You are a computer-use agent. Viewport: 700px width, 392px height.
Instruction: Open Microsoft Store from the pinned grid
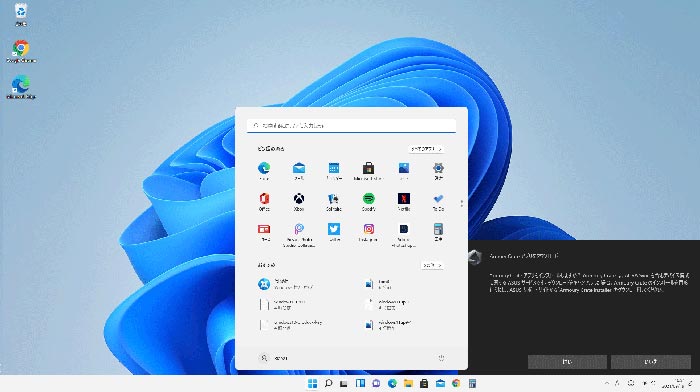(368, 171)
